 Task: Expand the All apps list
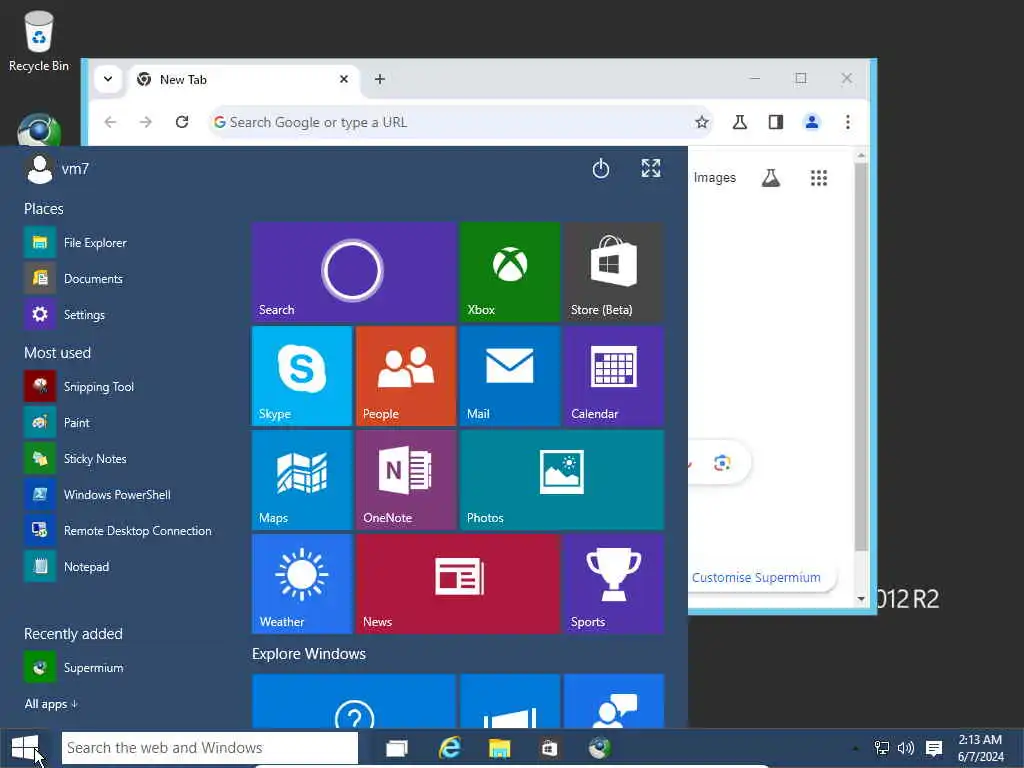point(51,704)
